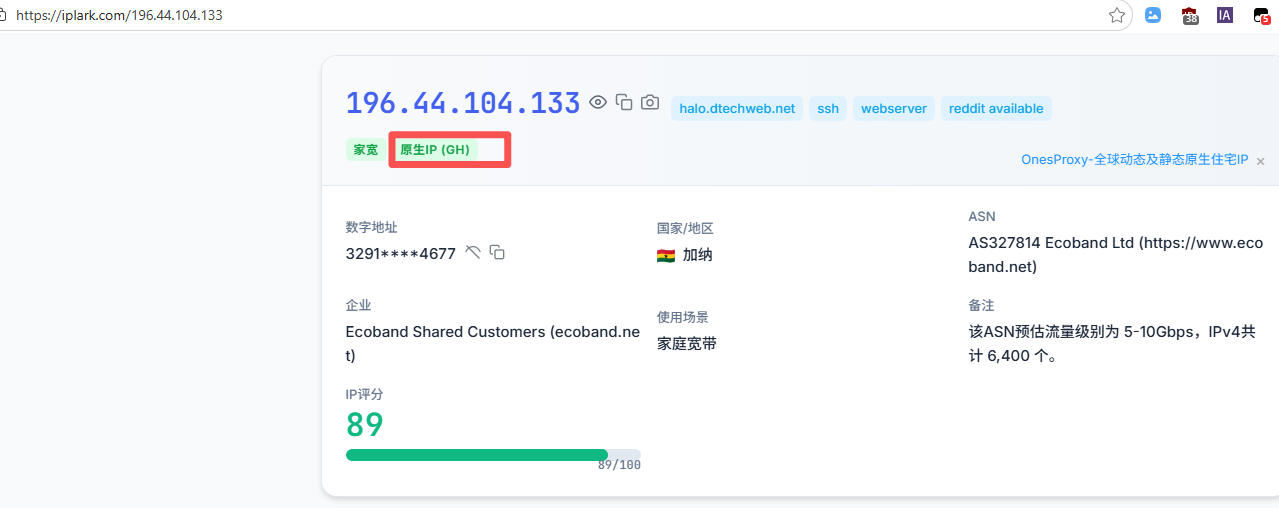Select the webserver tag

(894, 109)
